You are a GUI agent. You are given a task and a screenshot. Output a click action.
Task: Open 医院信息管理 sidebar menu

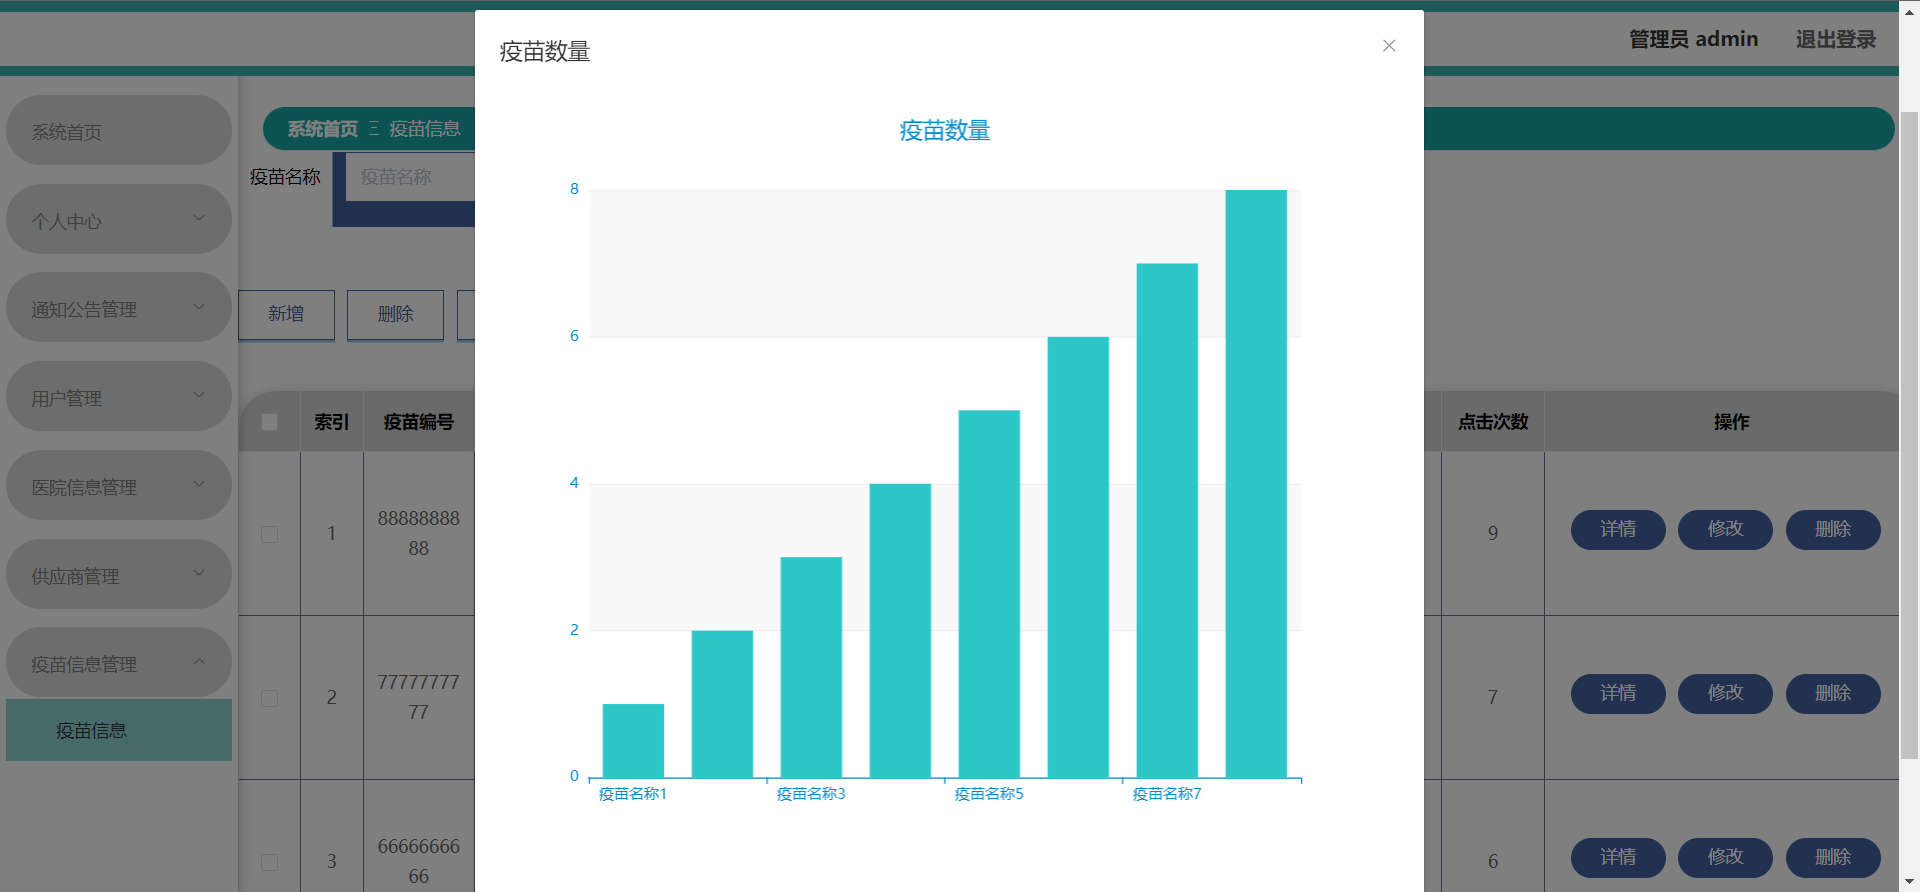click(x=119, y=486)
